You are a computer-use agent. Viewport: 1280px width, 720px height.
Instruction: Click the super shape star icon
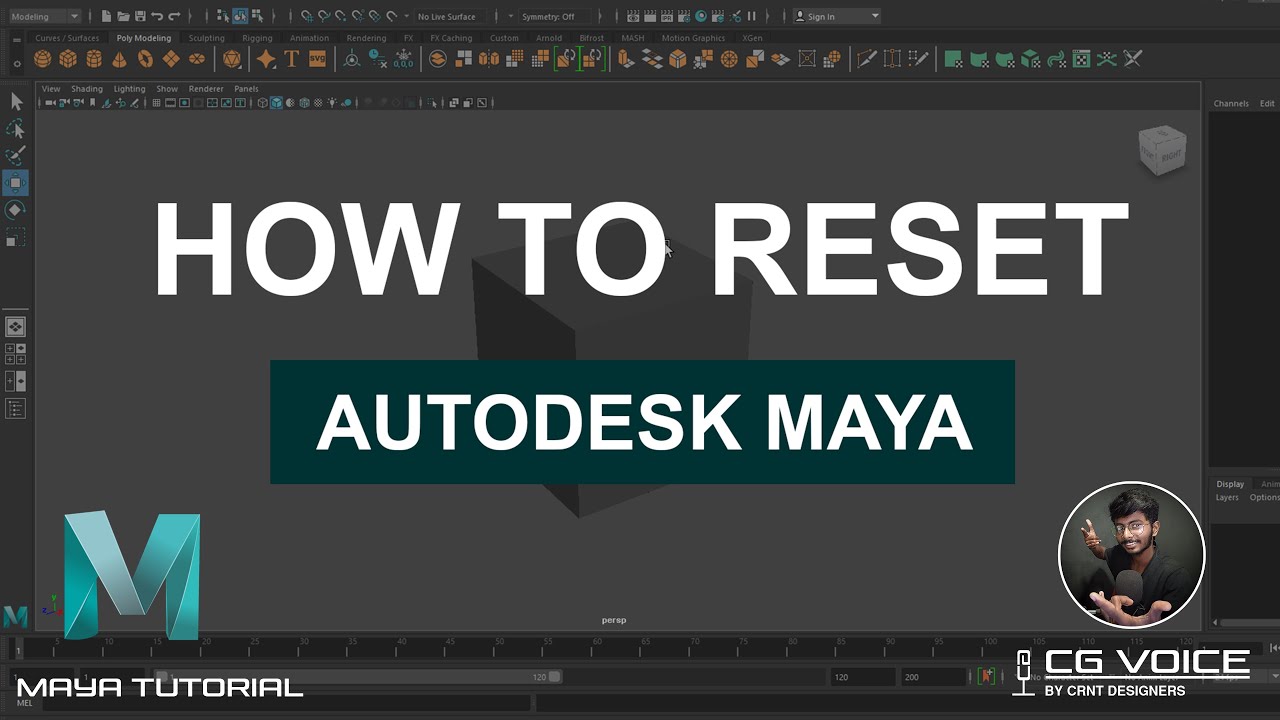tap(266, 60)
